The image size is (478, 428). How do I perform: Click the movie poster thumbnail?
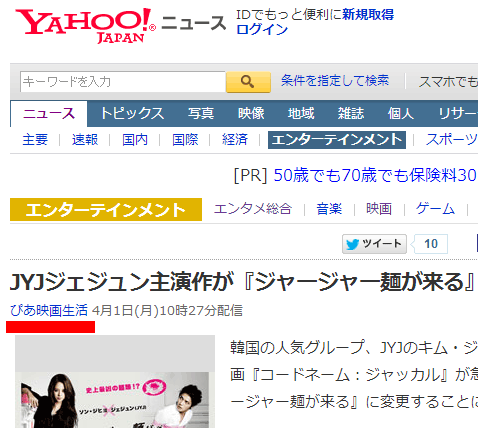115,382
